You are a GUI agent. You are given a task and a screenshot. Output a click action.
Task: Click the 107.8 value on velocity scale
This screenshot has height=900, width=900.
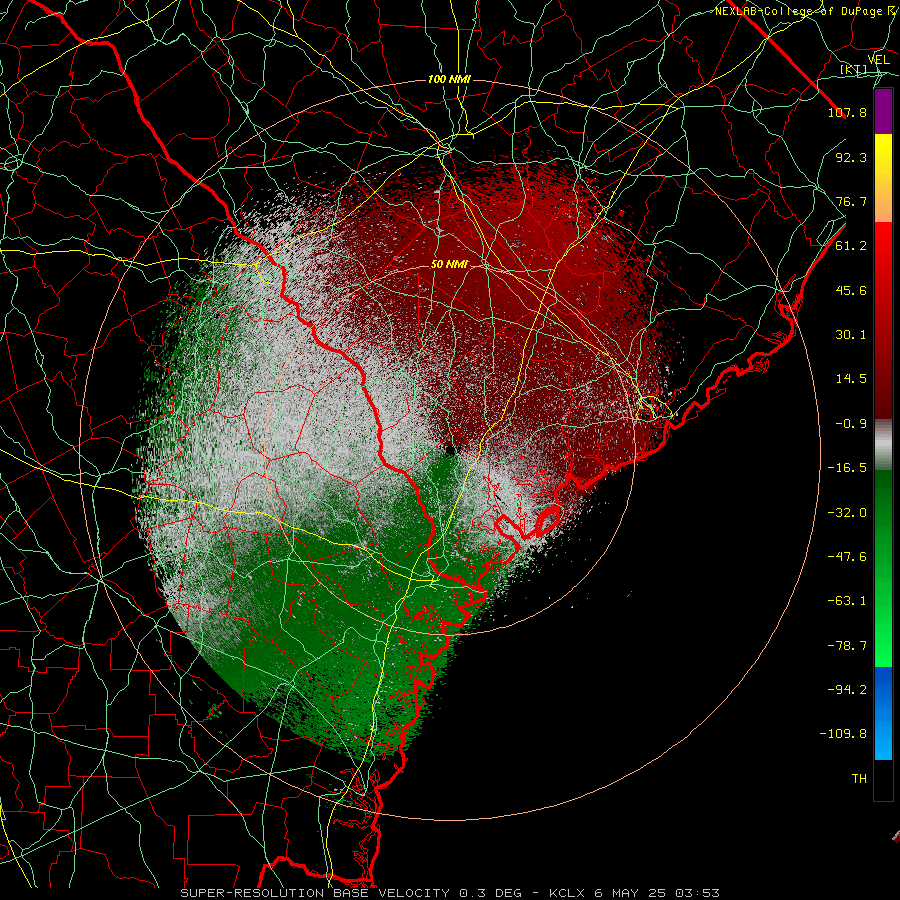click(847, 112)
